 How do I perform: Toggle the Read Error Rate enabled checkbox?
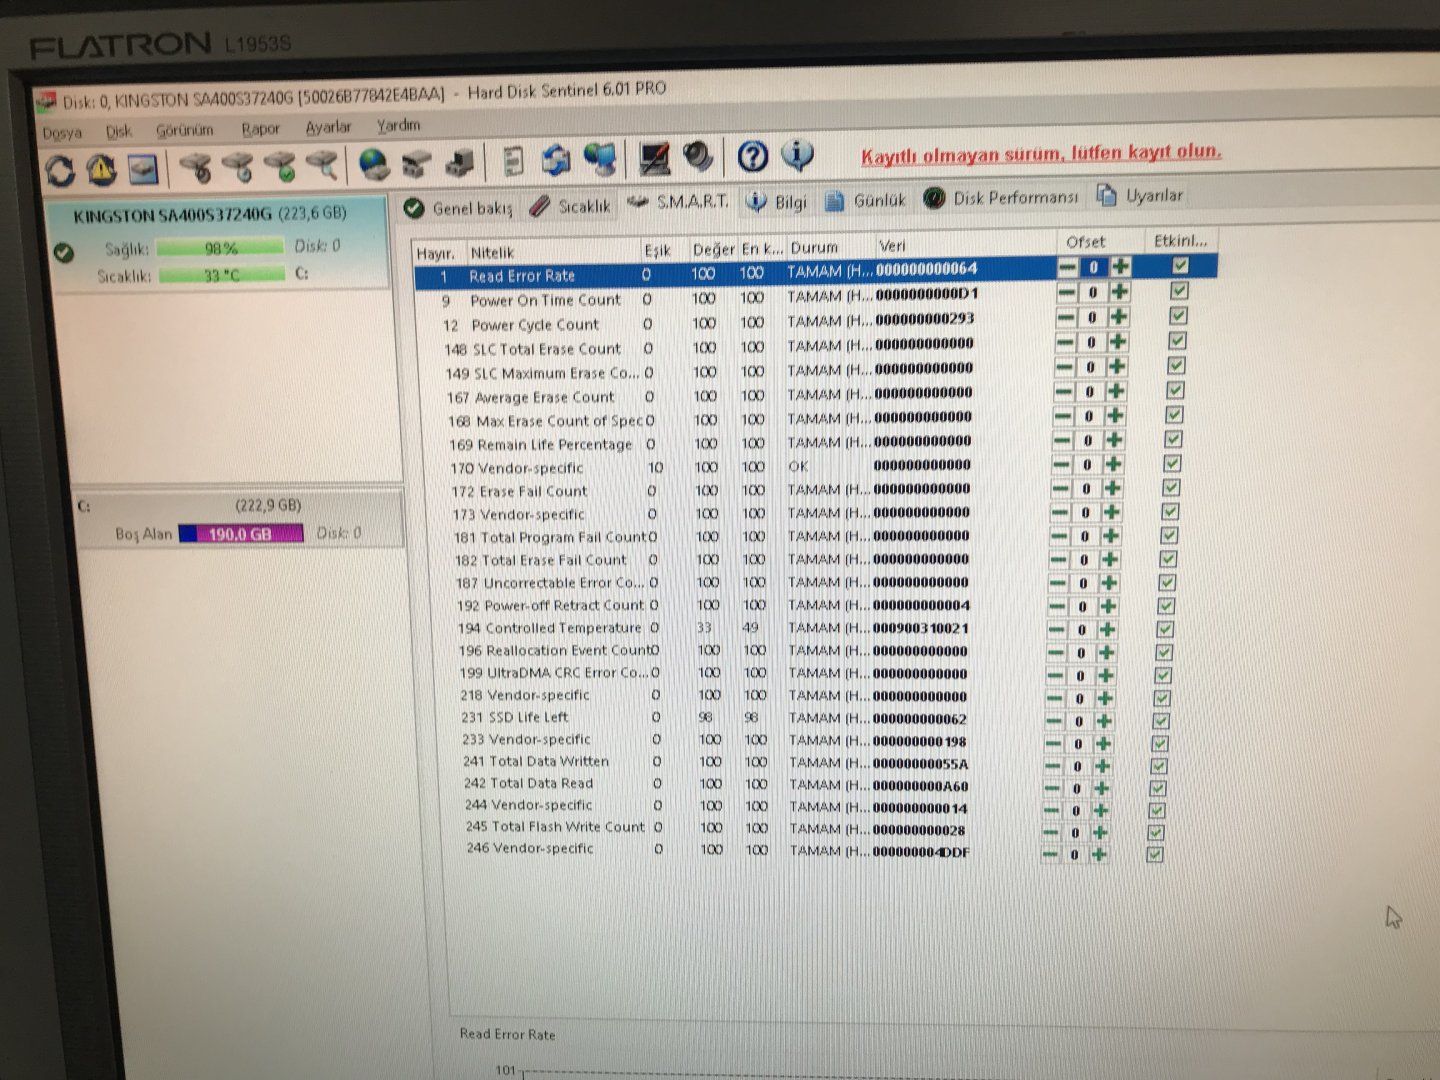[1181, 265]
